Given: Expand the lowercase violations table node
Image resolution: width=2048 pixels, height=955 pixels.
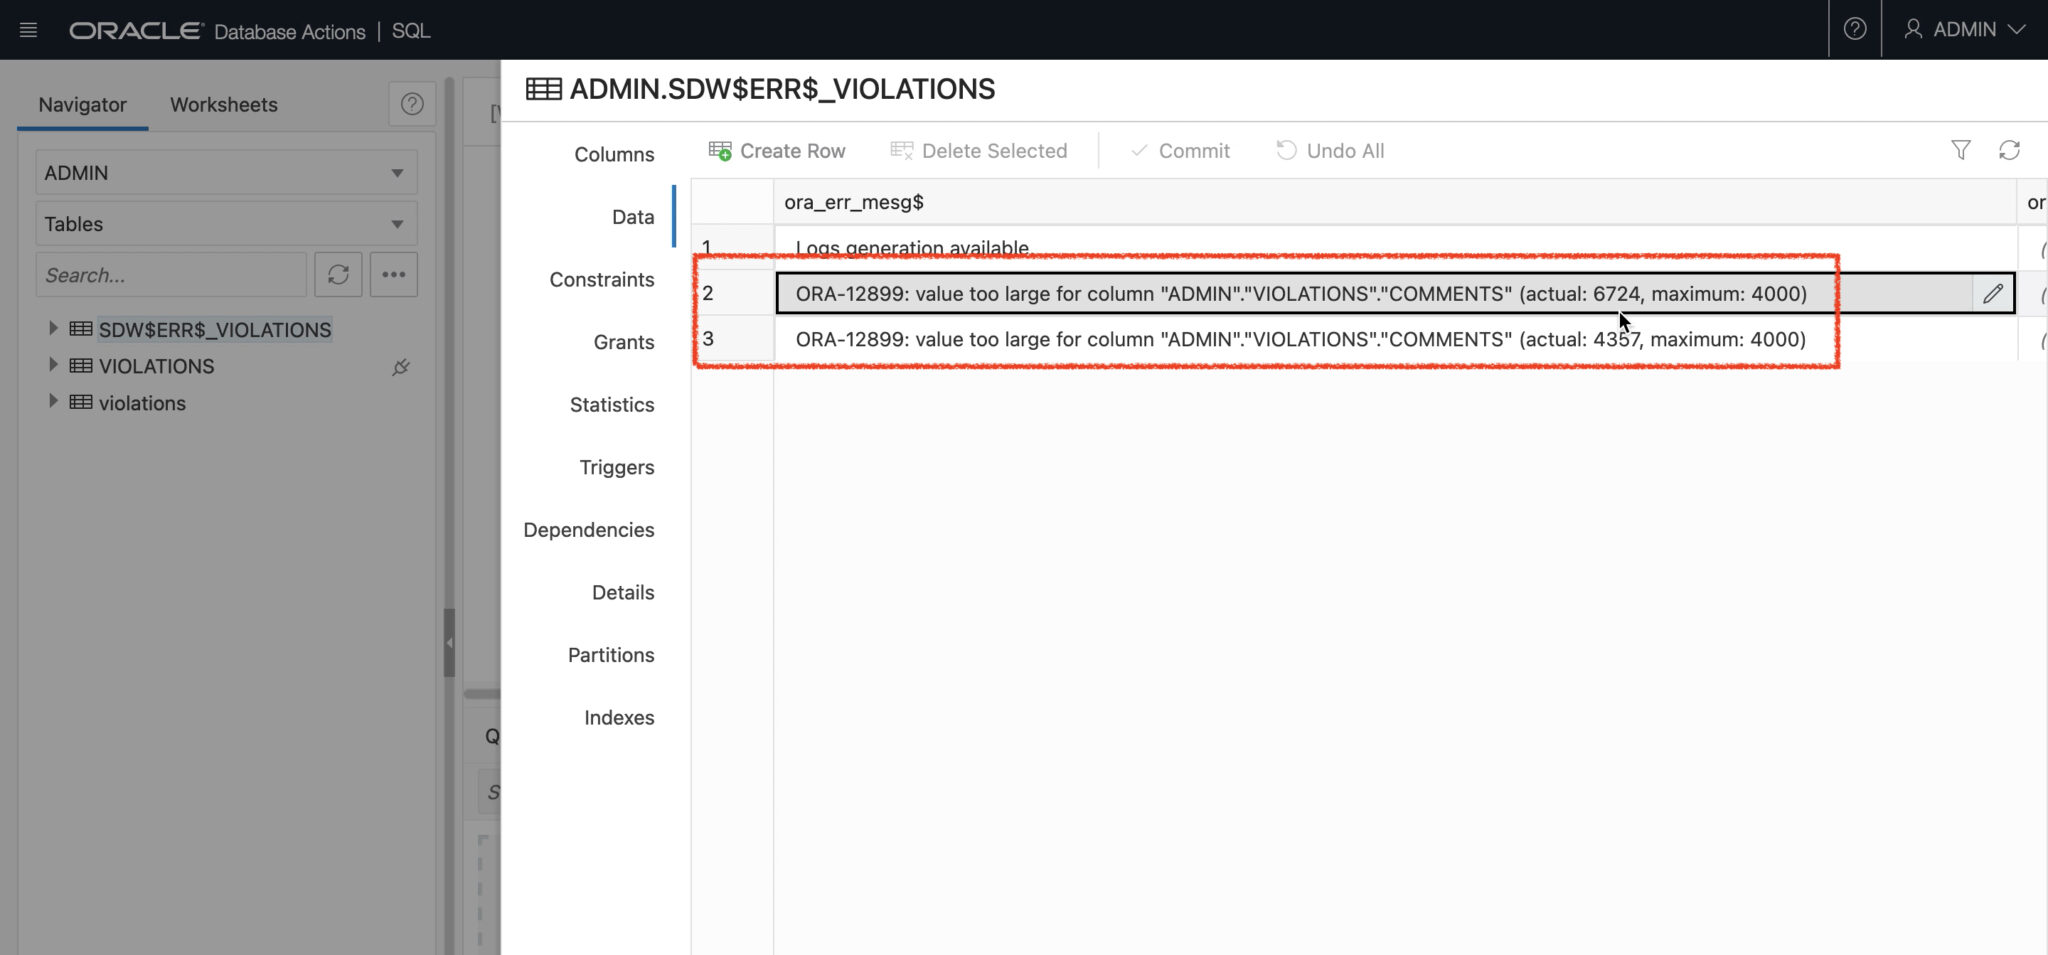Looking at the screenshot, I should (53, 402).
